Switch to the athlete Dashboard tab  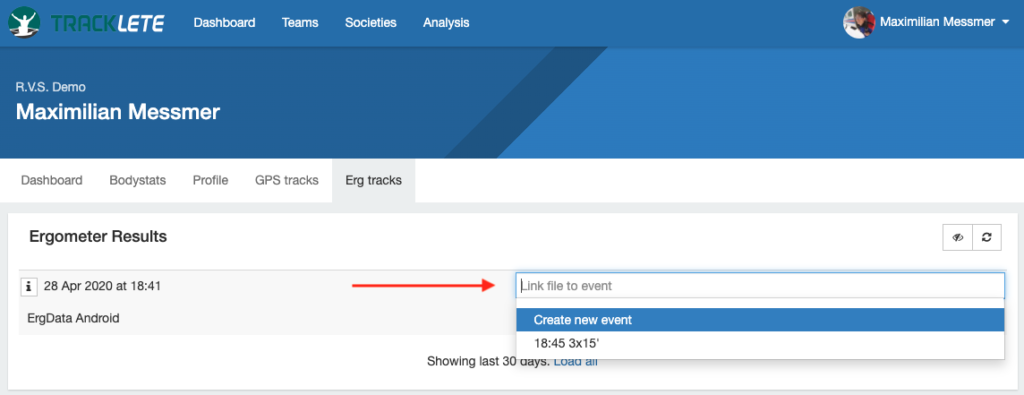click(52, 180)
